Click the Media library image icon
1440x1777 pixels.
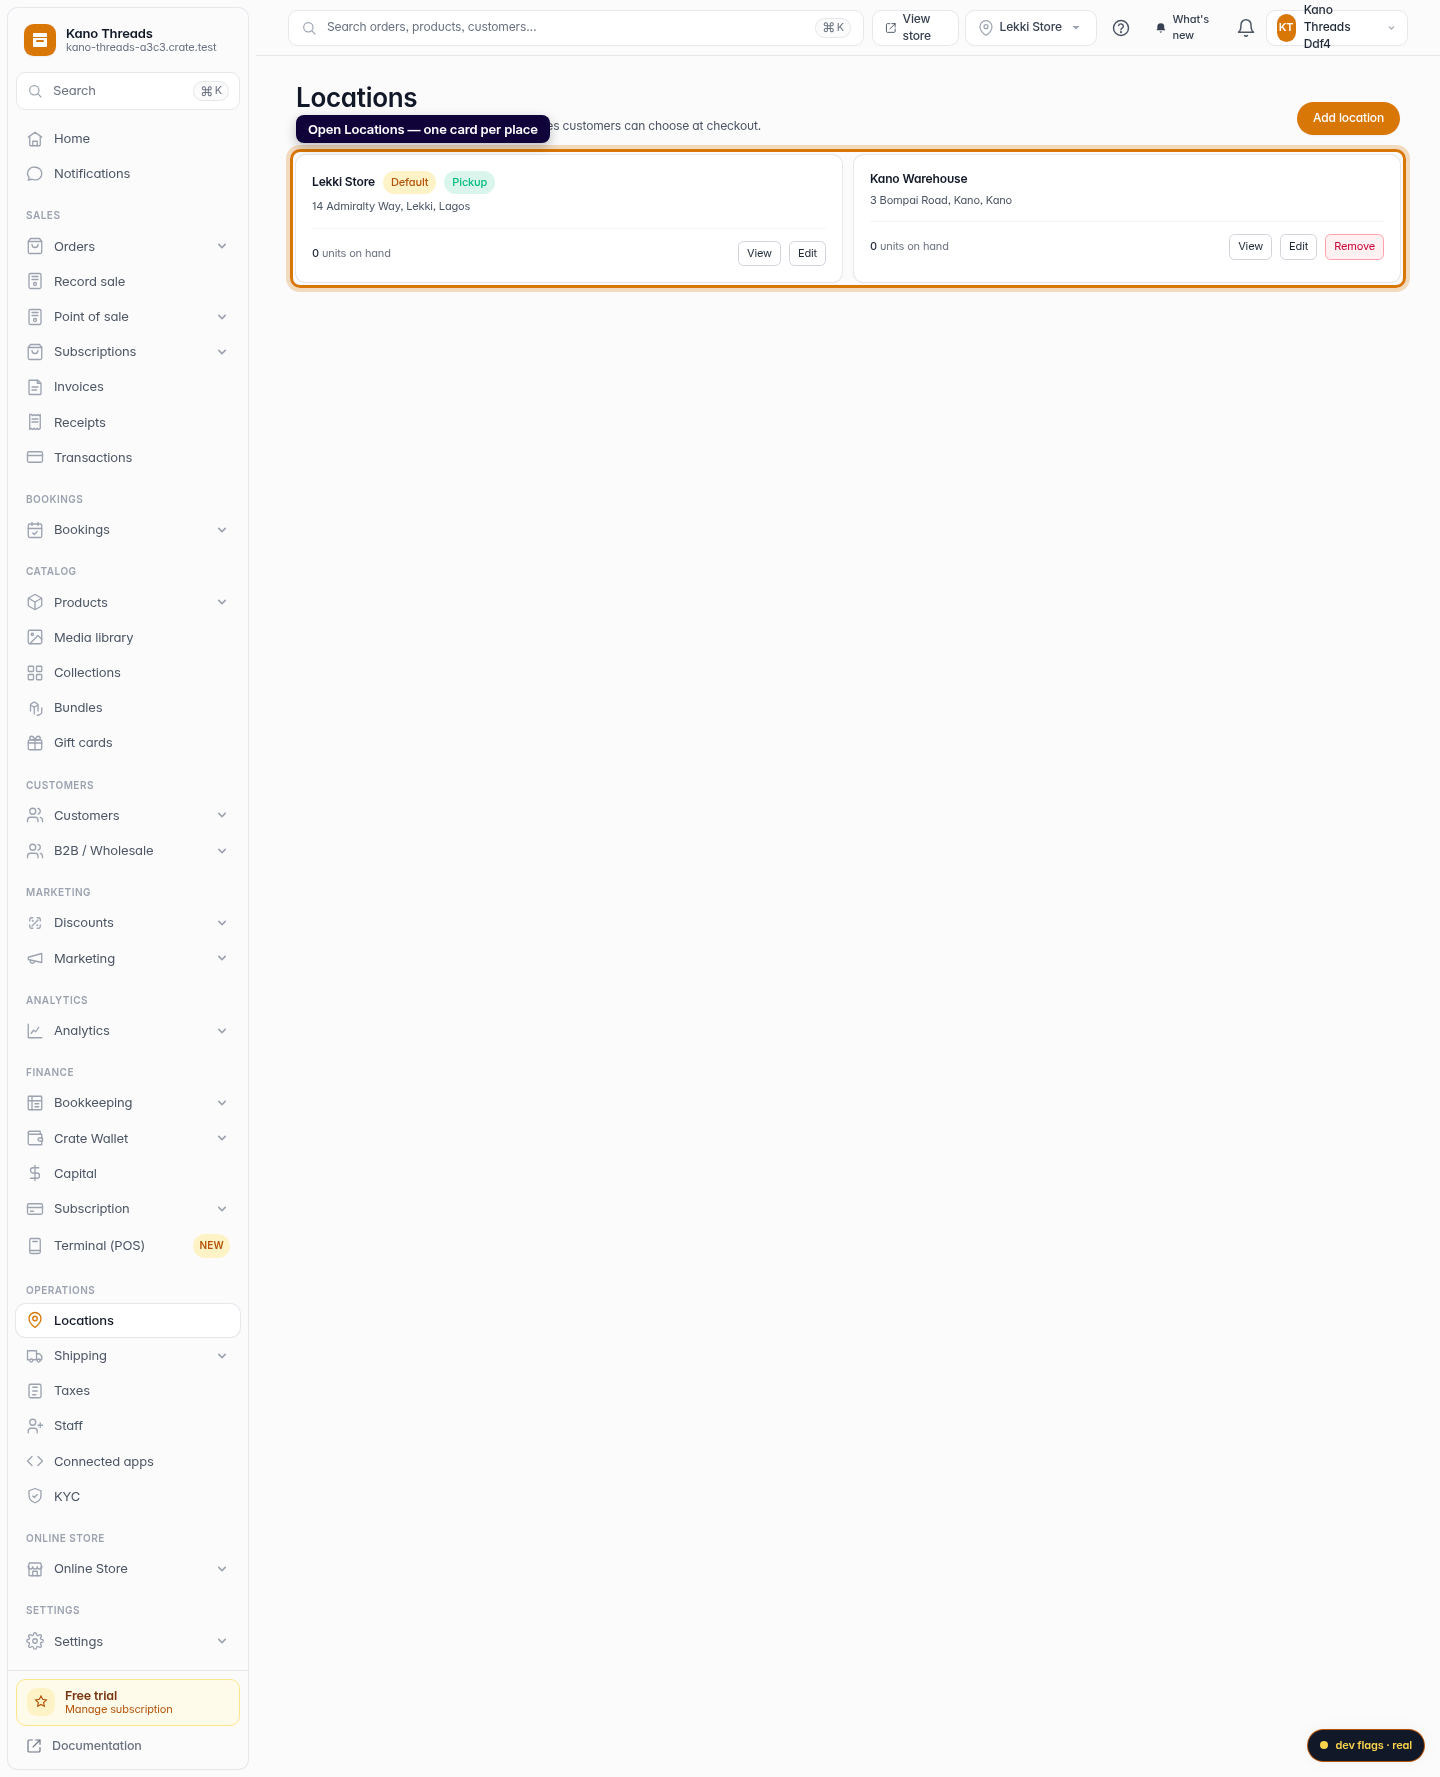pyautogui.click(x=35, y=638)
